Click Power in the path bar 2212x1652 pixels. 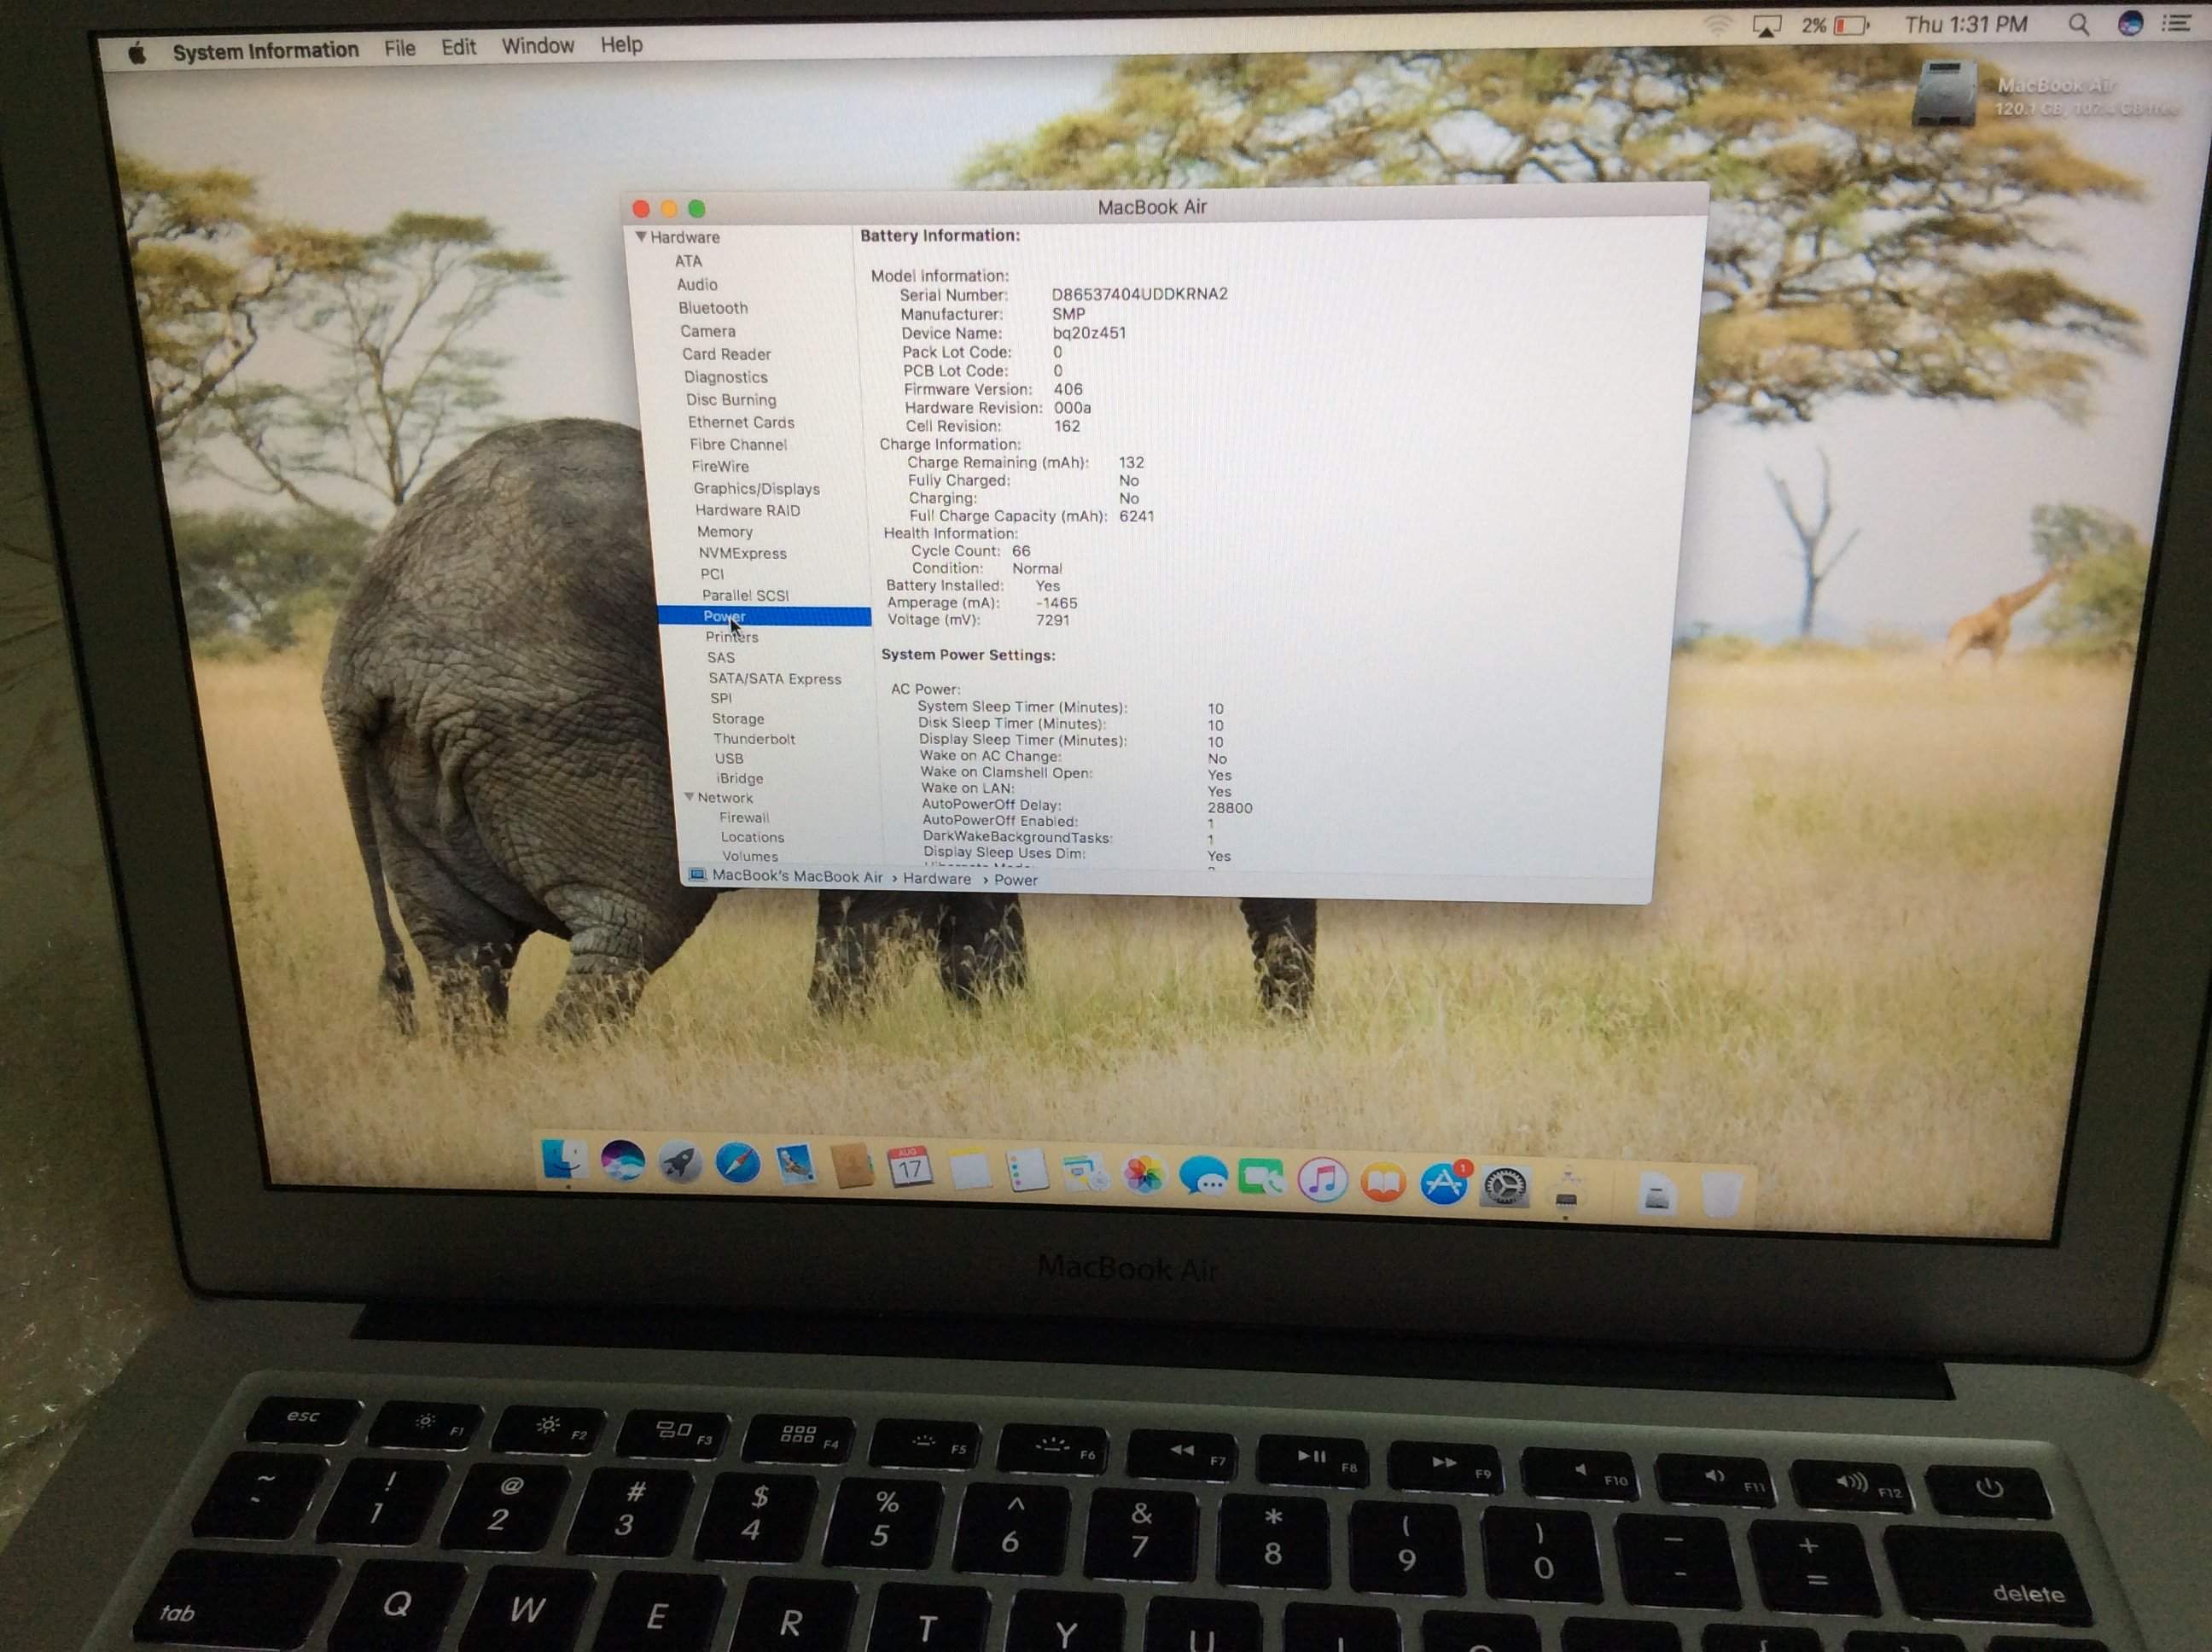point(1015,879)
